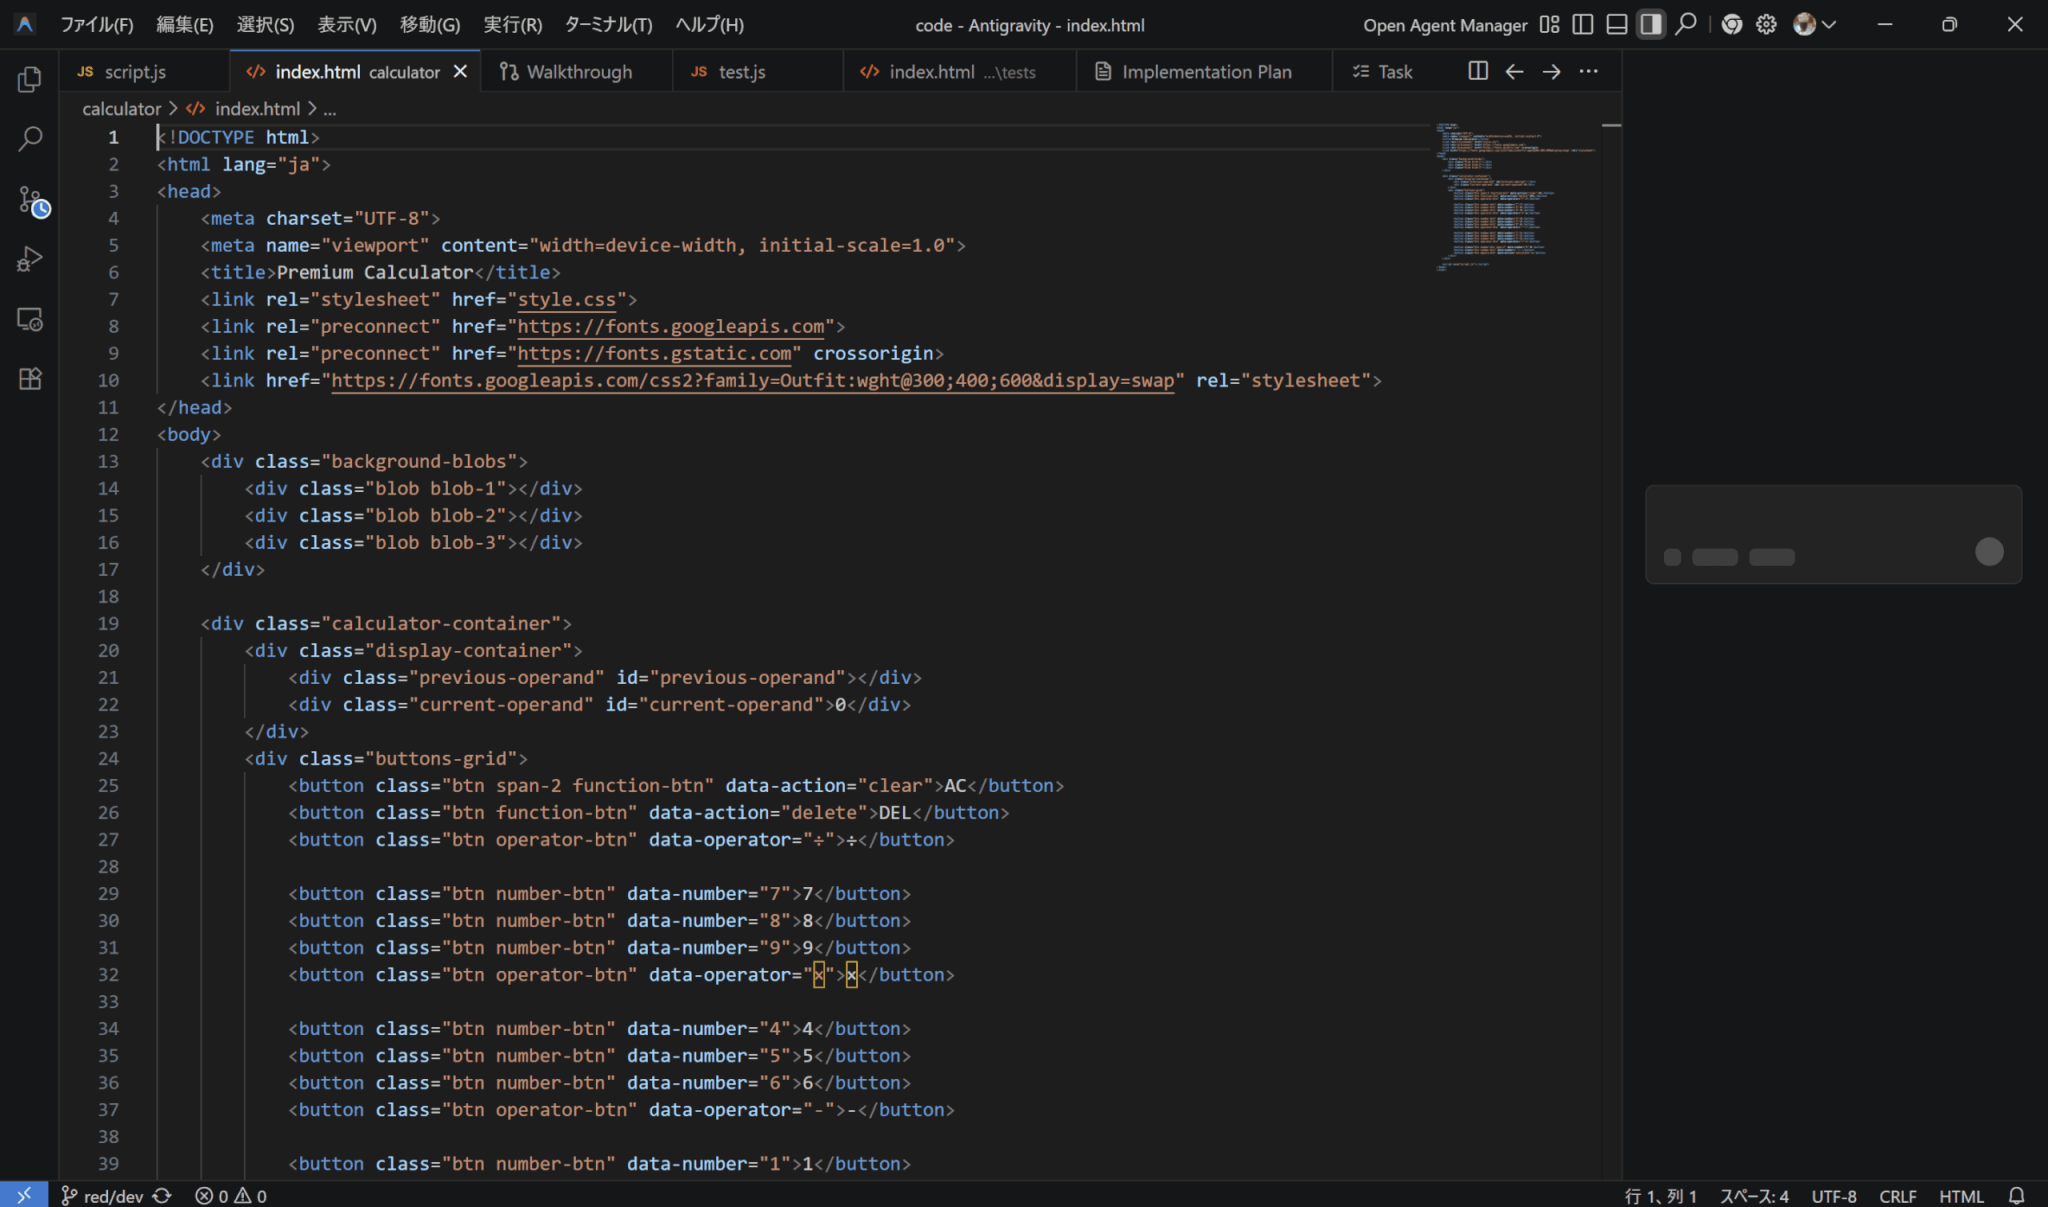Split the editor to the right
This screenshot has width=2048, height=1207.
point(1477,71)
